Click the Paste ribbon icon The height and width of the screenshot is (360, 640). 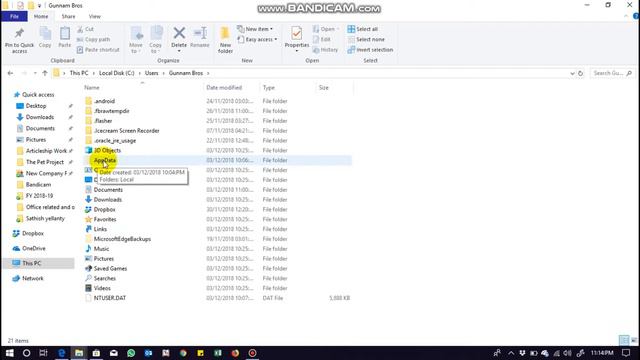click(x=64, y=38)
